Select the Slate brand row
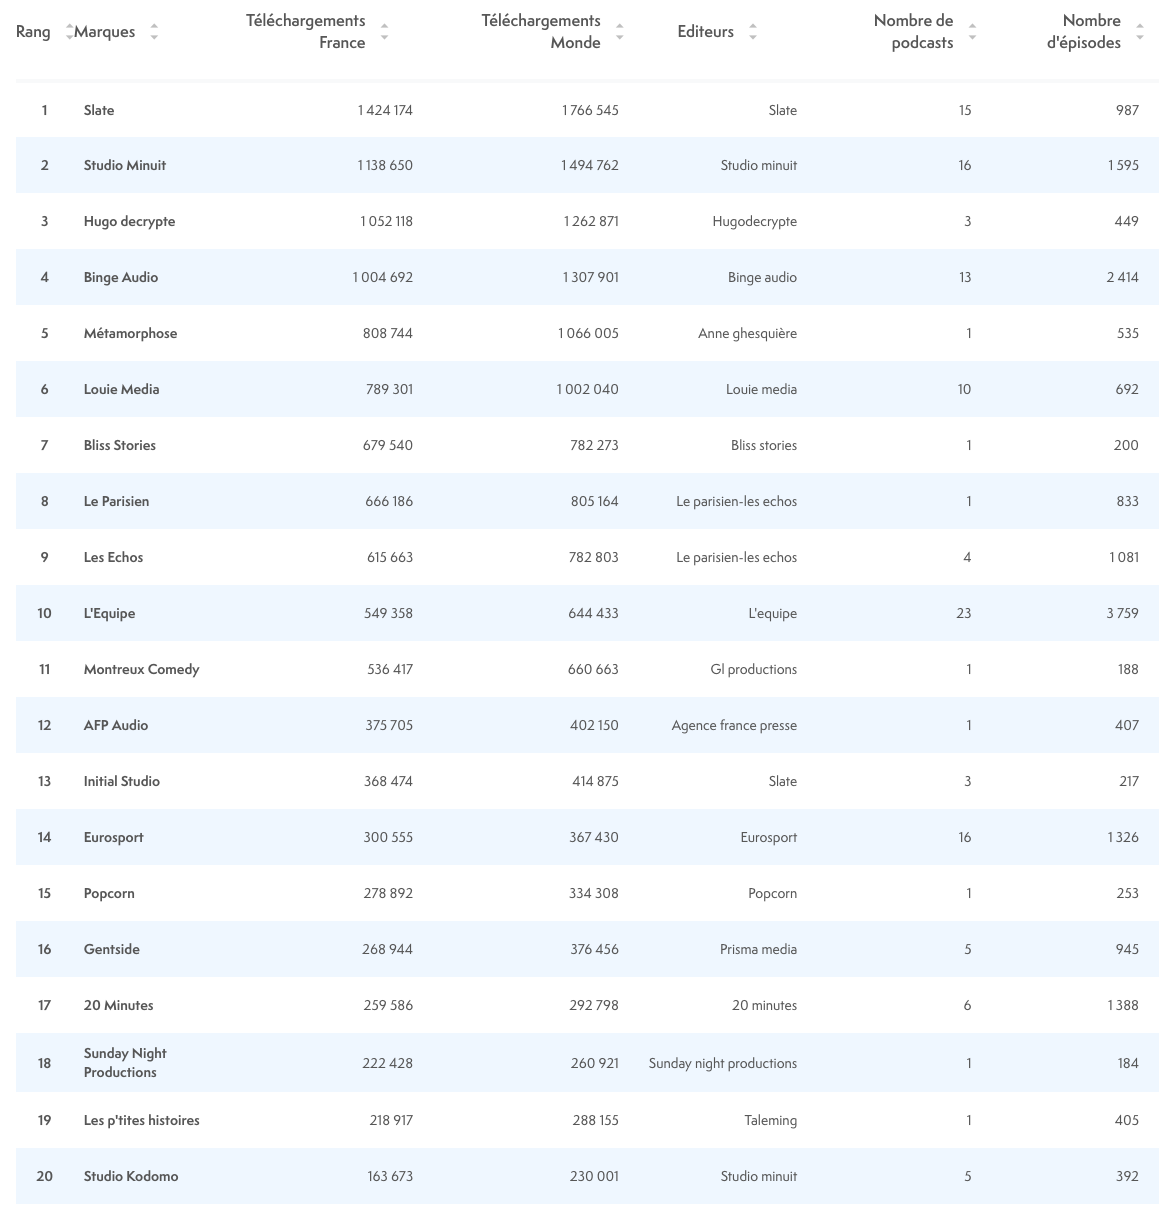1171x1216 pixels. (99, 110)
